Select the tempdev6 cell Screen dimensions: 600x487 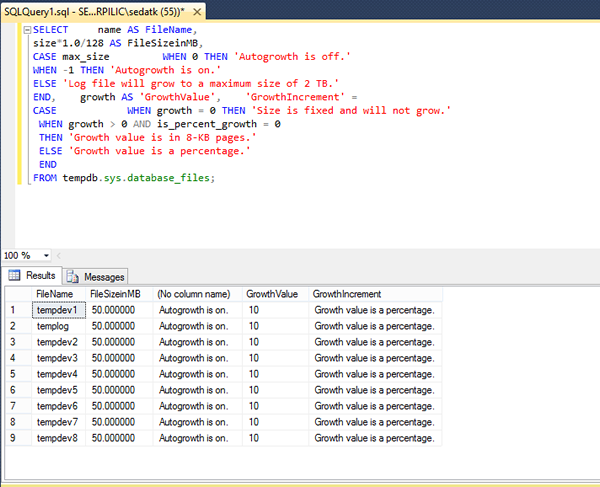coord(59,406)
